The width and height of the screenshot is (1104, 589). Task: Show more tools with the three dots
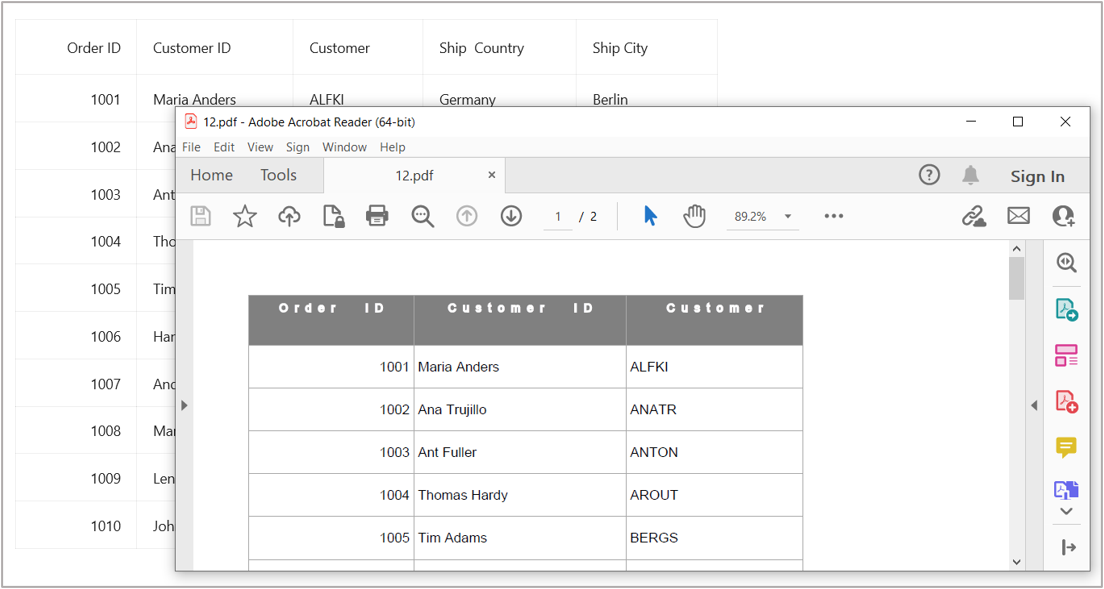(833, 216)
